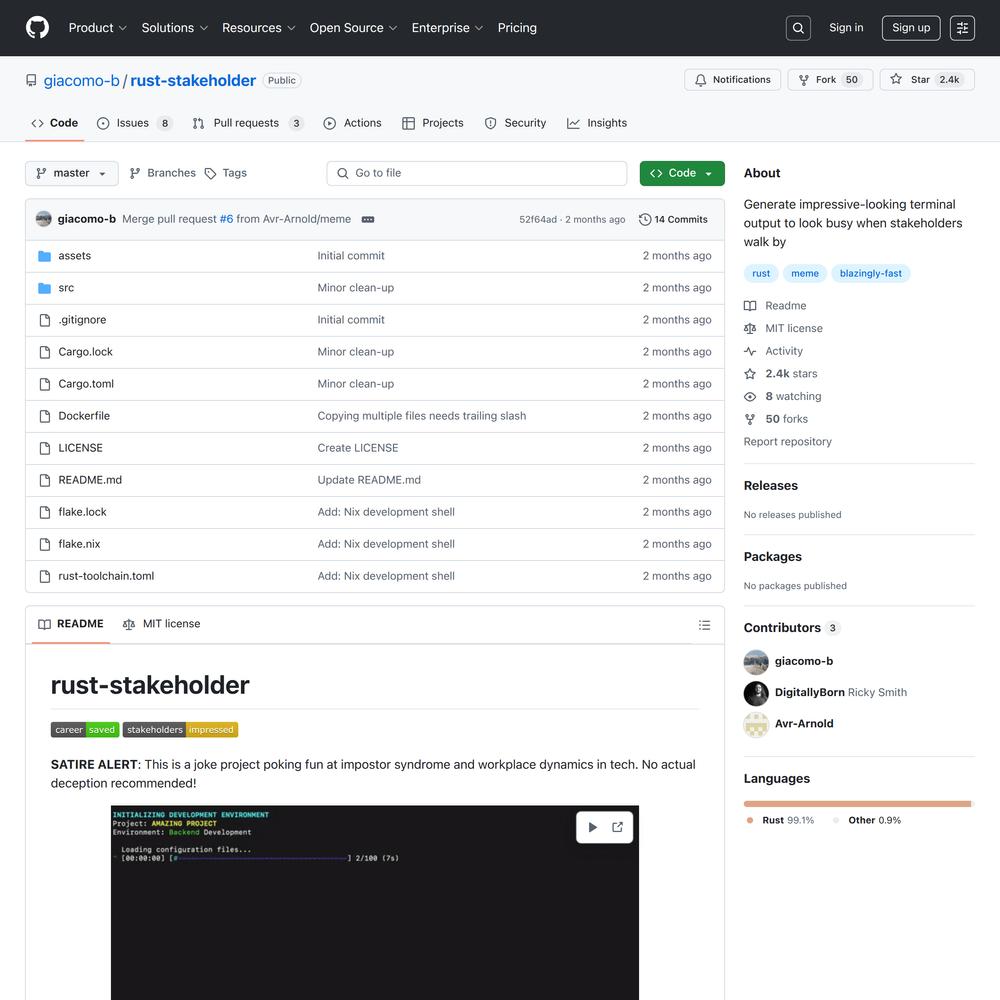
Task: Click the rust topic tag
Action: 761,274
